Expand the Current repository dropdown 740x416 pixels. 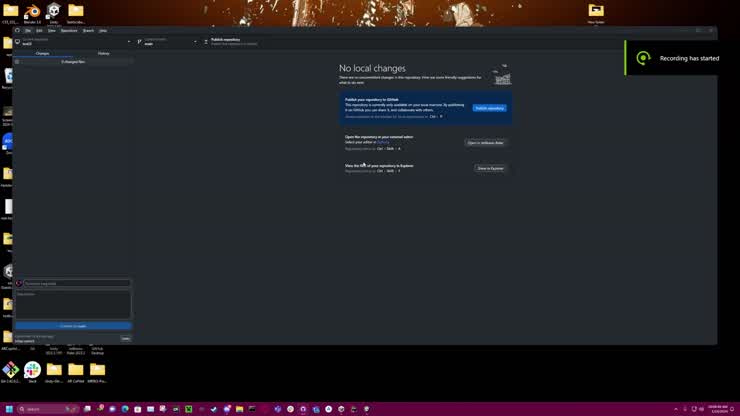(75, 41)
